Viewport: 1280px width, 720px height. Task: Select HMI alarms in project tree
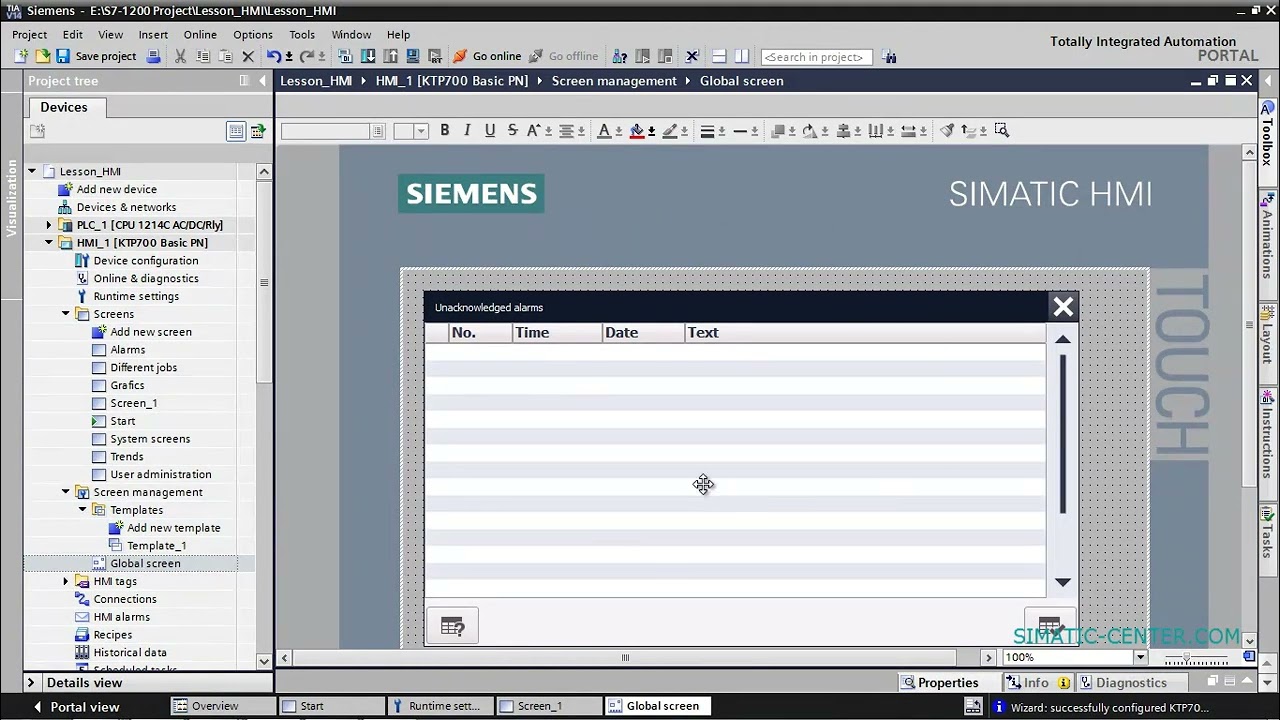coord(121,617)
